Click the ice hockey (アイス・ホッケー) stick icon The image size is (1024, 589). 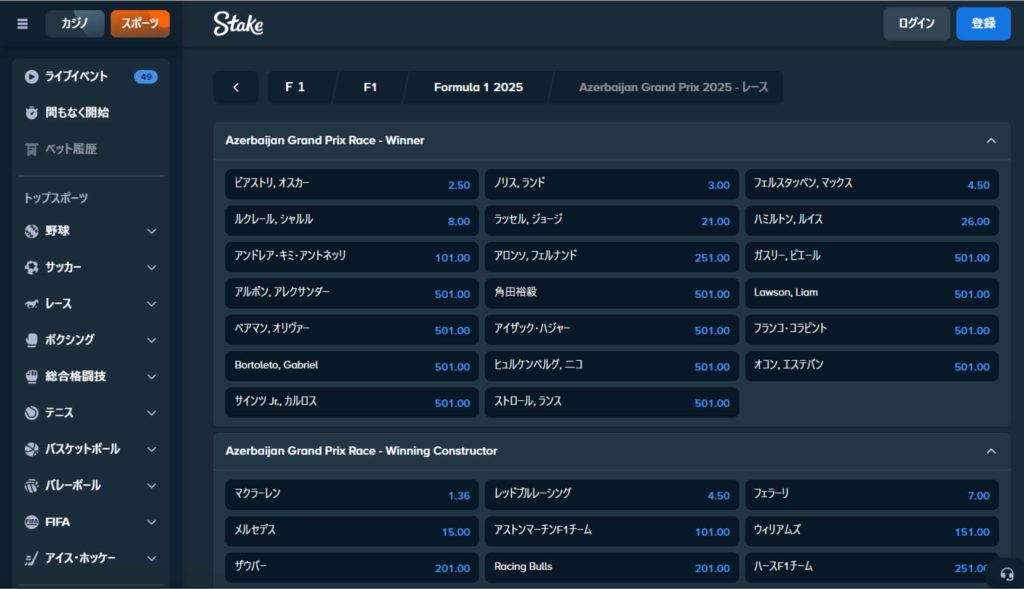point(31,558)
